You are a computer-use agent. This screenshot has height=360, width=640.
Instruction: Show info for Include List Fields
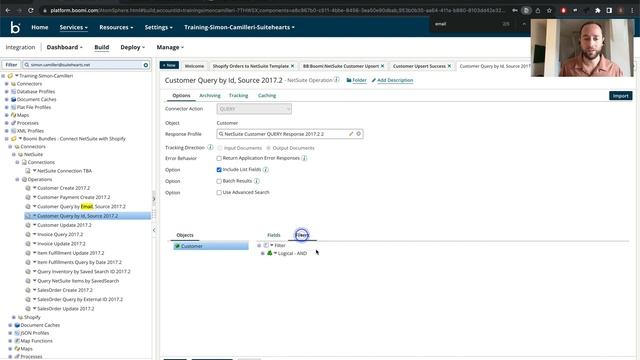tap(266, 169)
